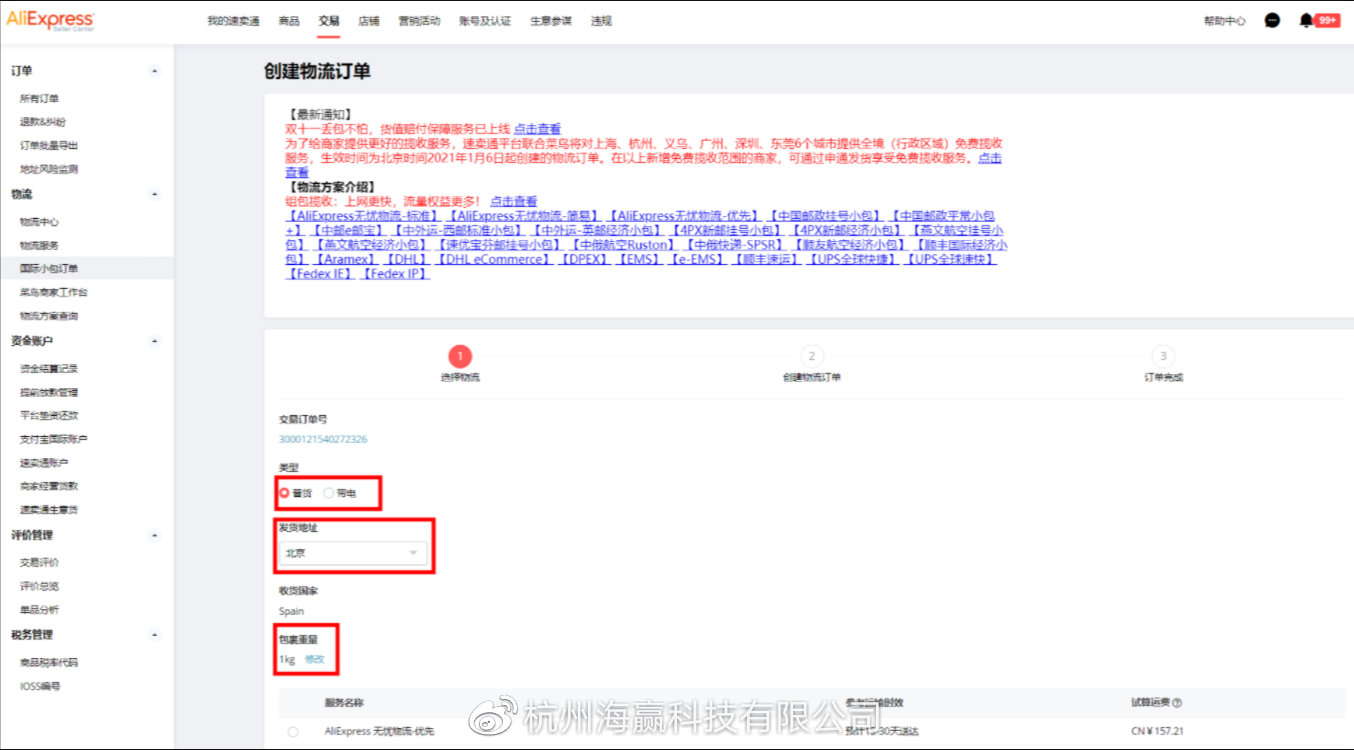Go to 商品税率代码 in the sidebar
This screenshot has width=1354, height=750.
(x=49, y=662)
